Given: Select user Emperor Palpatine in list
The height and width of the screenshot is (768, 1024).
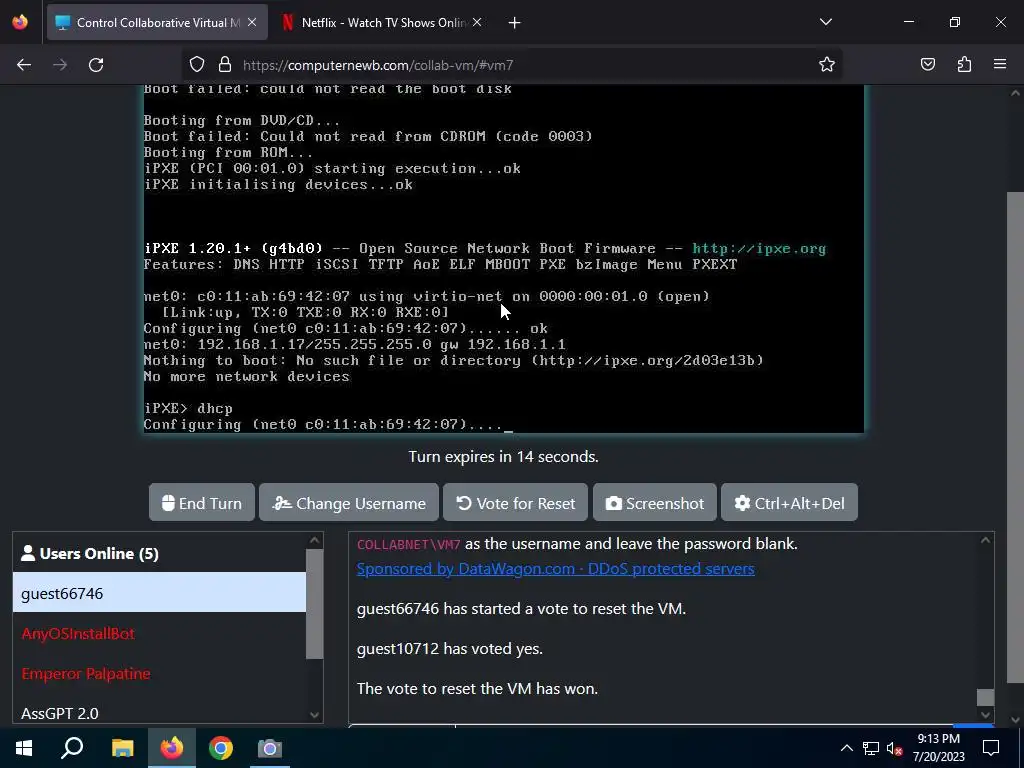Looking at the screenshot, I should pyautogui.click(x=159, y=673).
